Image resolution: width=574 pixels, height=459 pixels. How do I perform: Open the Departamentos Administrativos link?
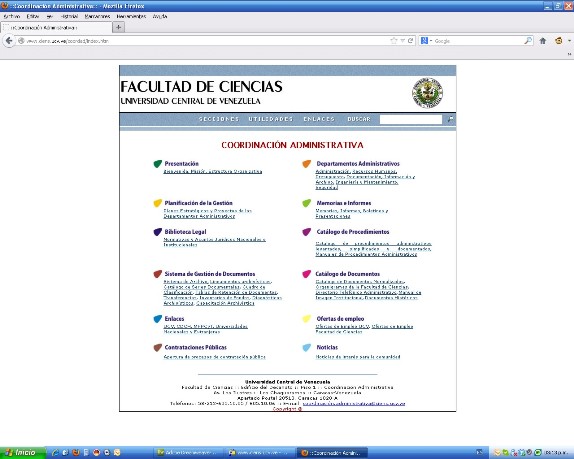click(x=358, y=164)
